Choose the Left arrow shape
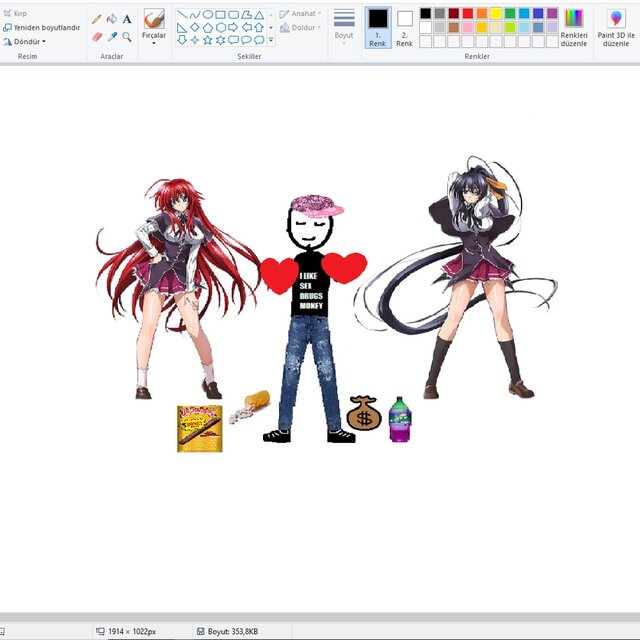The height and width of the screenshot is (640, 640). click(246, 28)
